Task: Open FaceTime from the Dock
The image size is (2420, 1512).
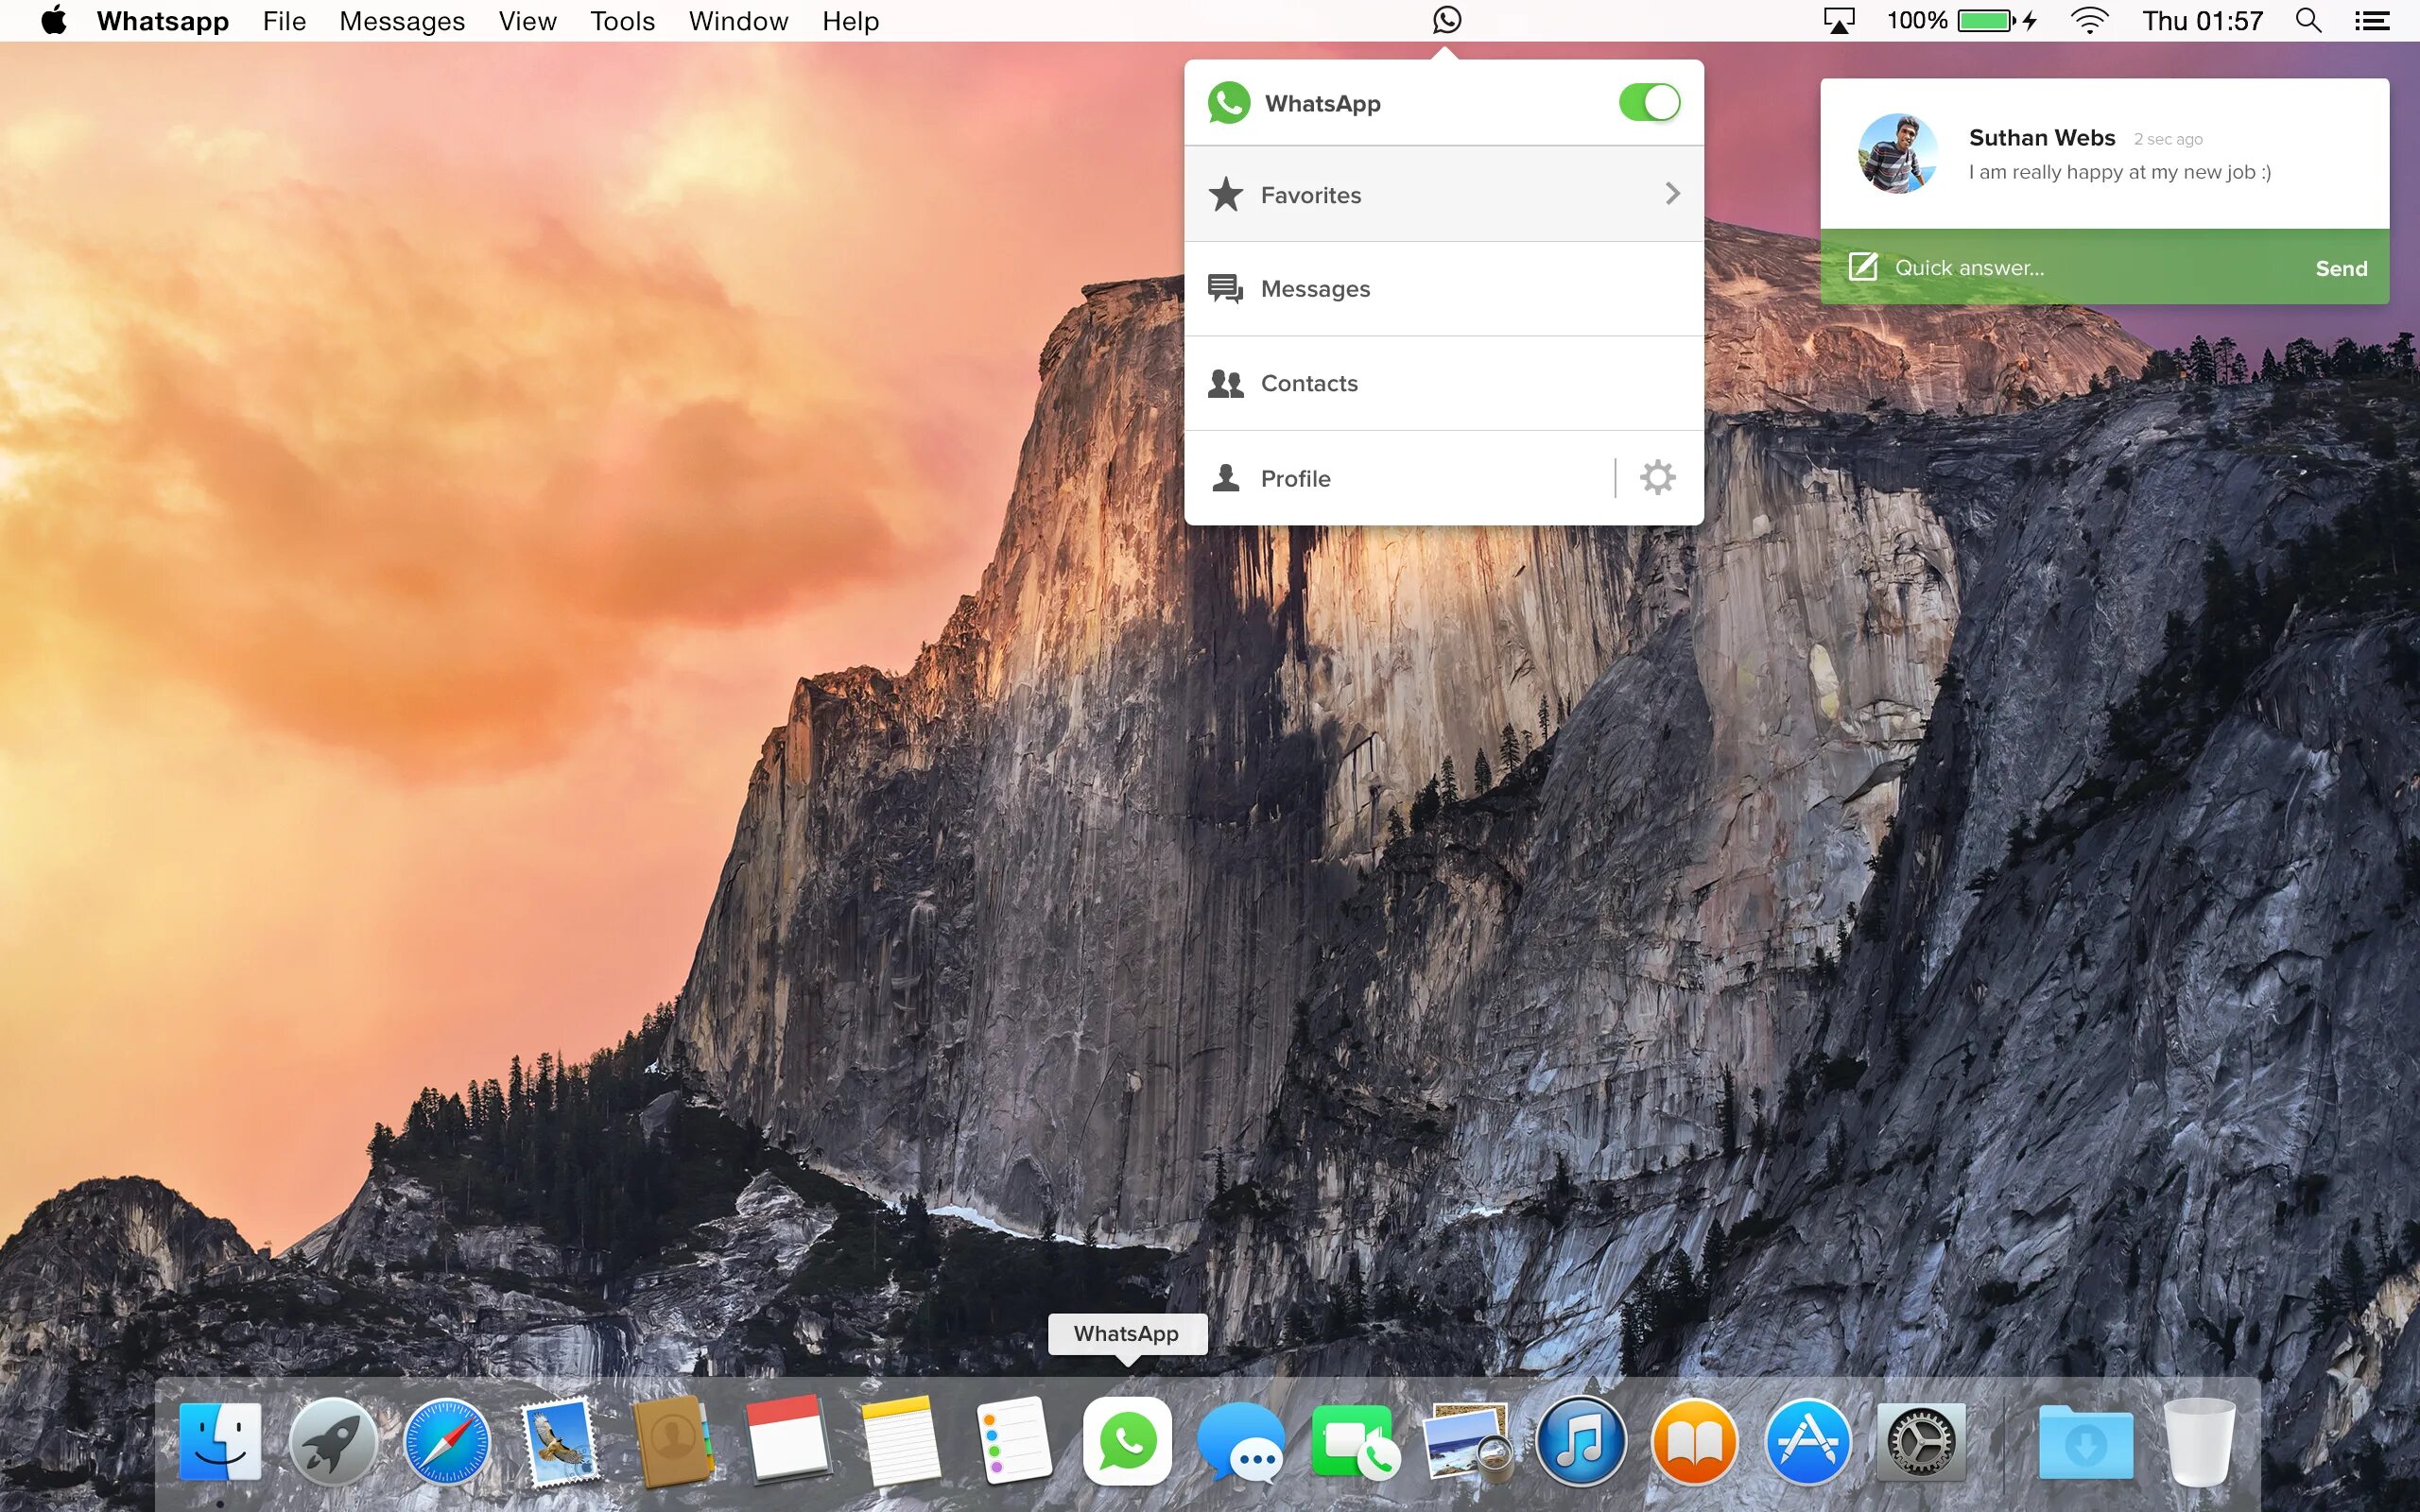Action: (1353, 1441)
